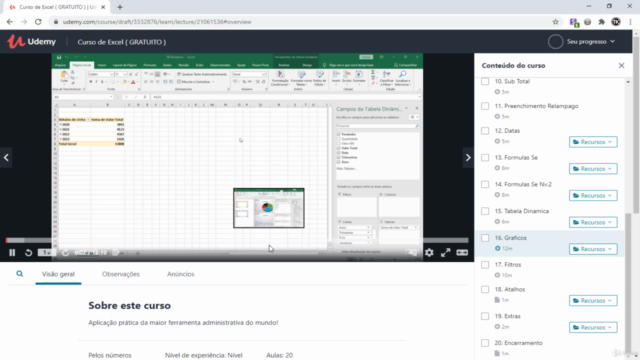Check the 20. Encerramento lecture box
This screenshot has width=640, height=360.
(x=485, y=343)
